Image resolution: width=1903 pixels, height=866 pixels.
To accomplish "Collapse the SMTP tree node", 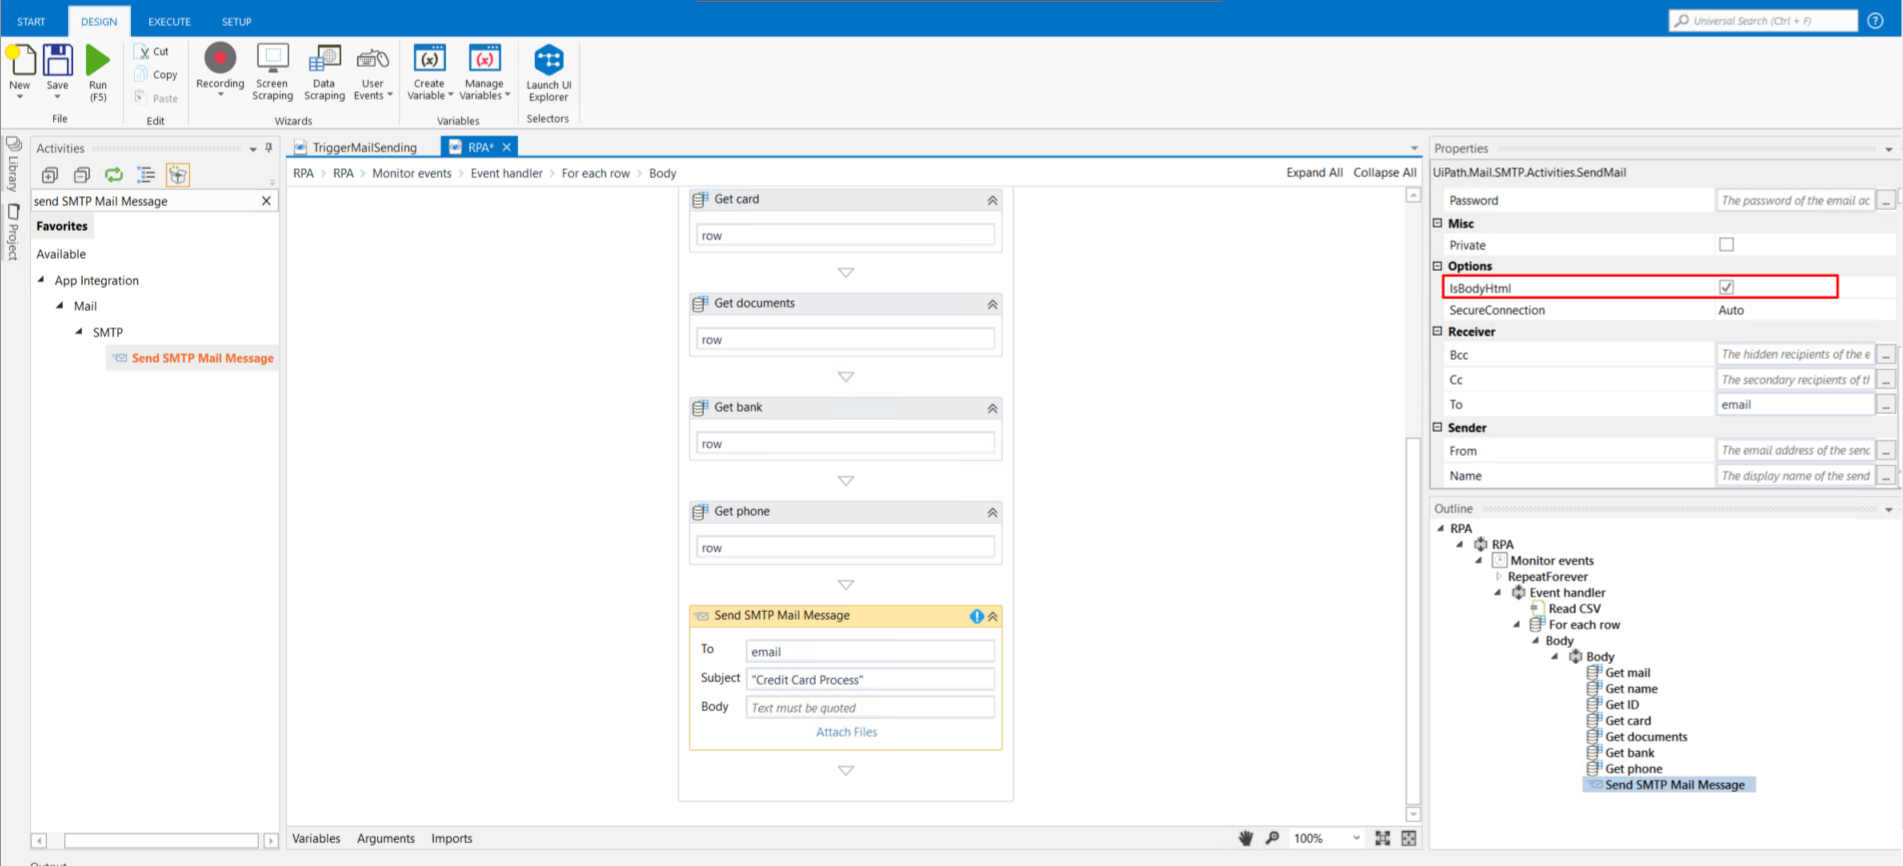I will pyautogui.click(x=79, y=332).
